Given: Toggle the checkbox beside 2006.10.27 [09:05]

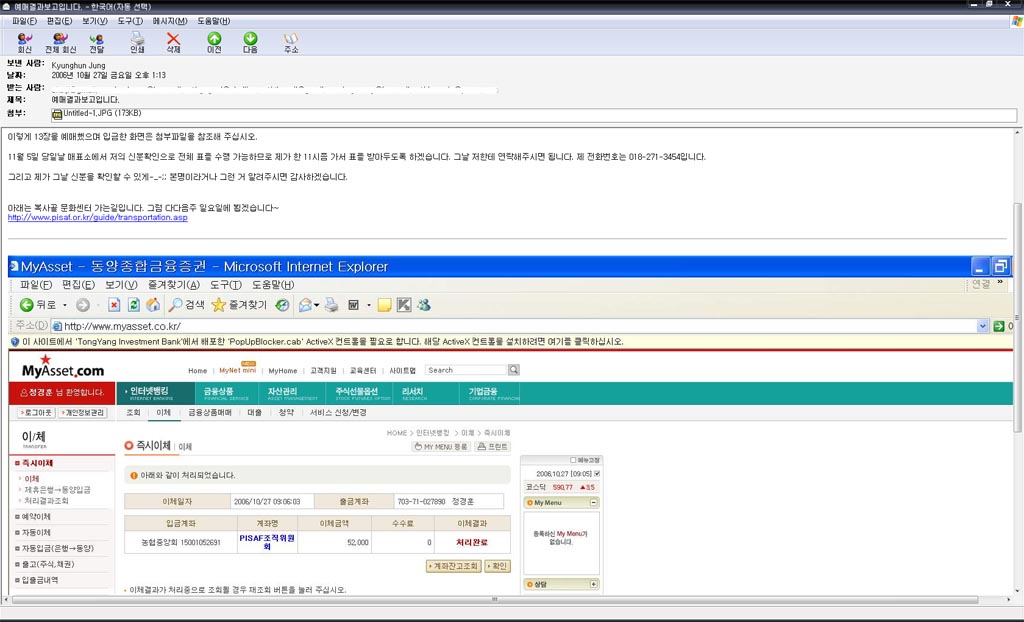Looking at the screenshot, I should [597, 474].
